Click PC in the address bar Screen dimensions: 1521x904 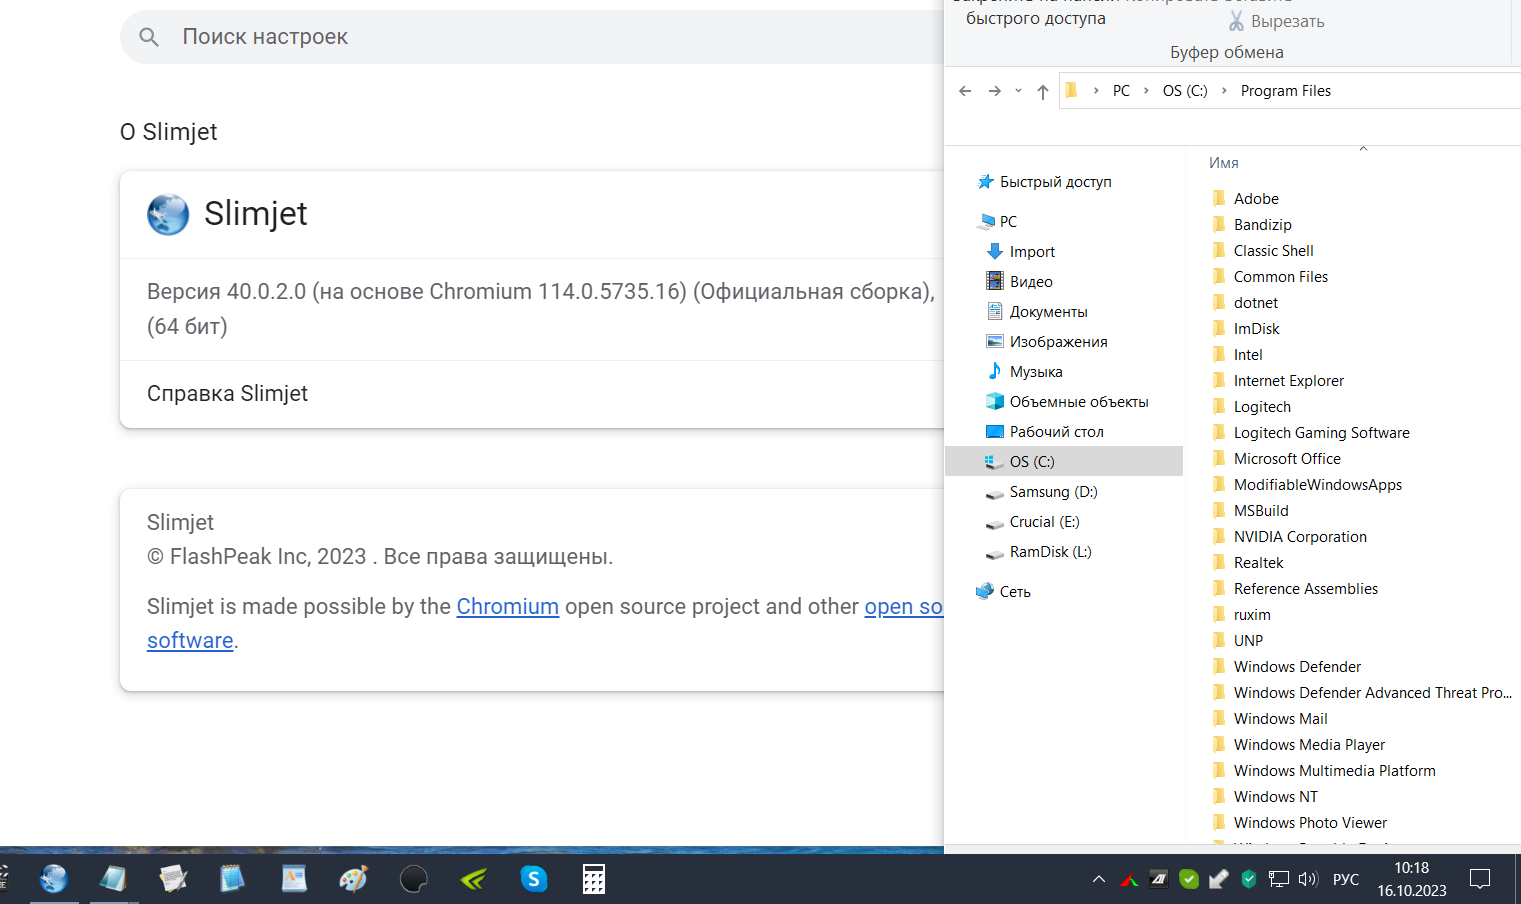(x=1121, y=91)
